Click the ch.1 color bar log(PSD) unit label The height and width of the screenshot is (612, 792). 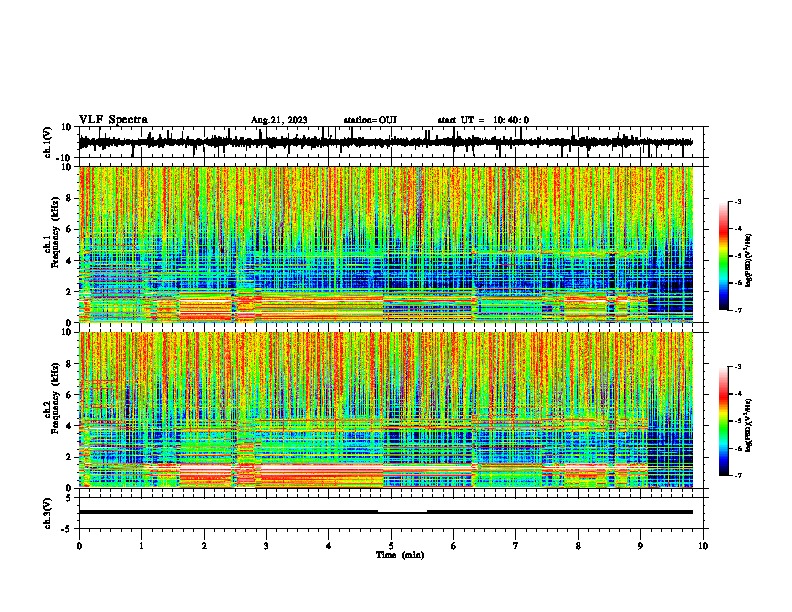[748, 260]
